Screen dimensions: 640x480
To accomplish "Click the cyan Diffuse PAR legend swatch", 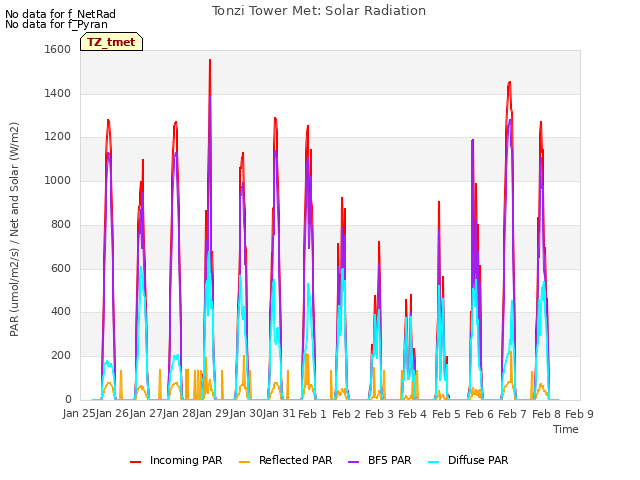I will pos(434,462).
